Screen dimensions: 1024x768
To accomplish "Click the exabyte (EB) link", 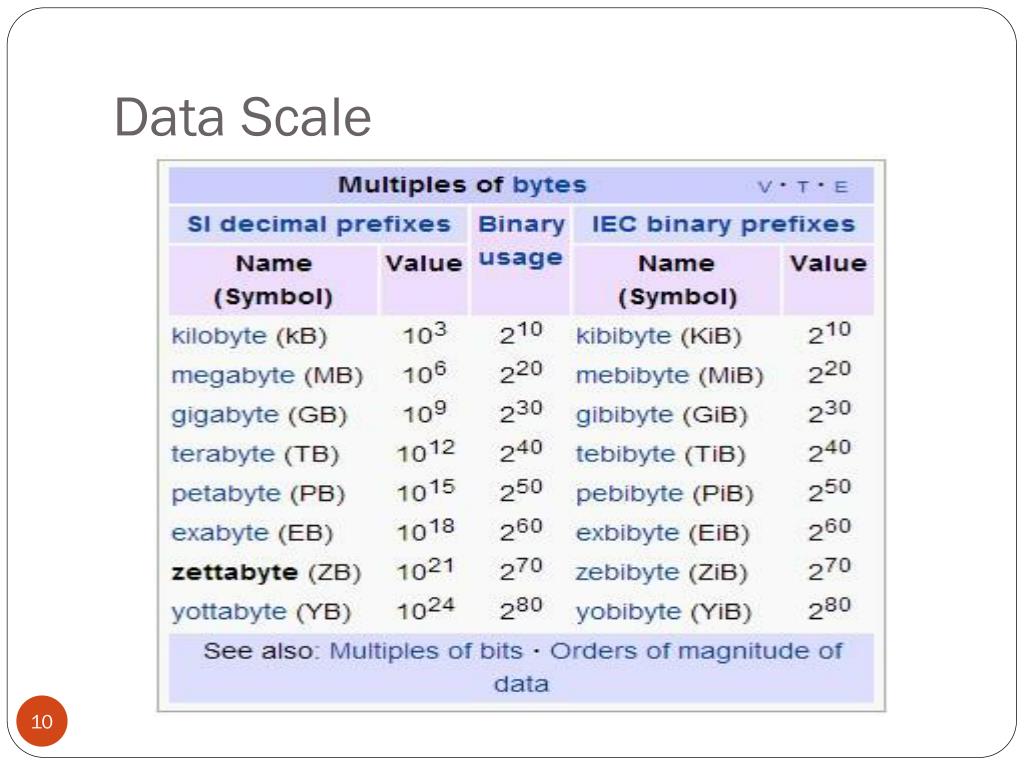I will [219, 533].
